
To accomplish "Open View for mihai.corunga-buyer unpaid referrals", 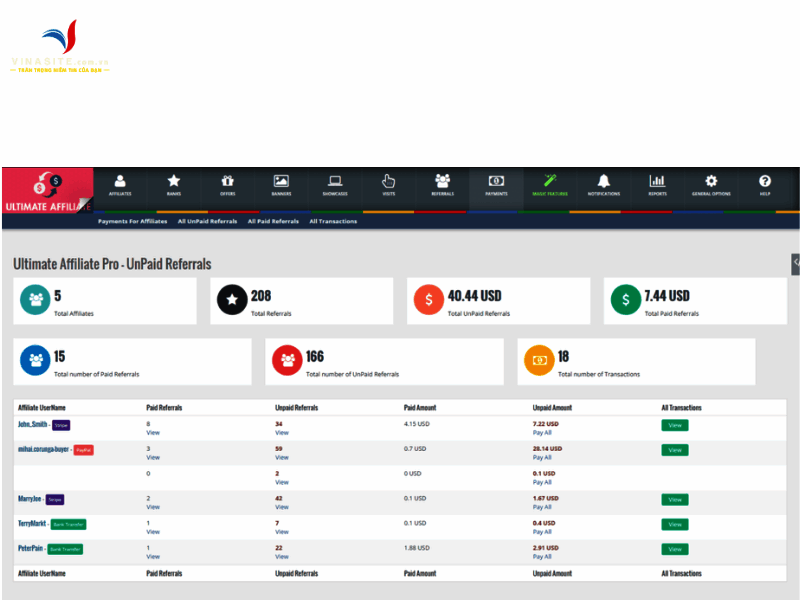I will (x=282, y=457).
